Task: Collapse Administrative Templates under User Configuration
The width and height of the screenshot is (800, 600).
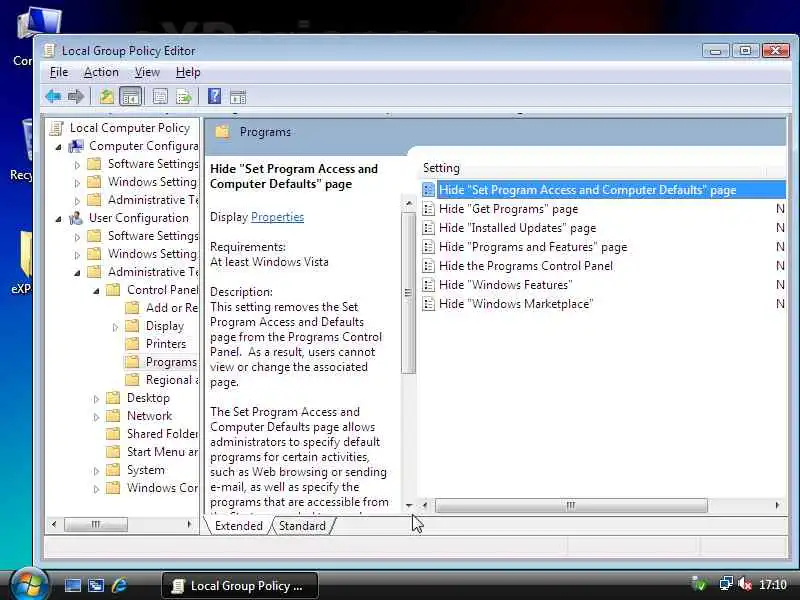Action: pyautogui.click(x=77, y=273)
